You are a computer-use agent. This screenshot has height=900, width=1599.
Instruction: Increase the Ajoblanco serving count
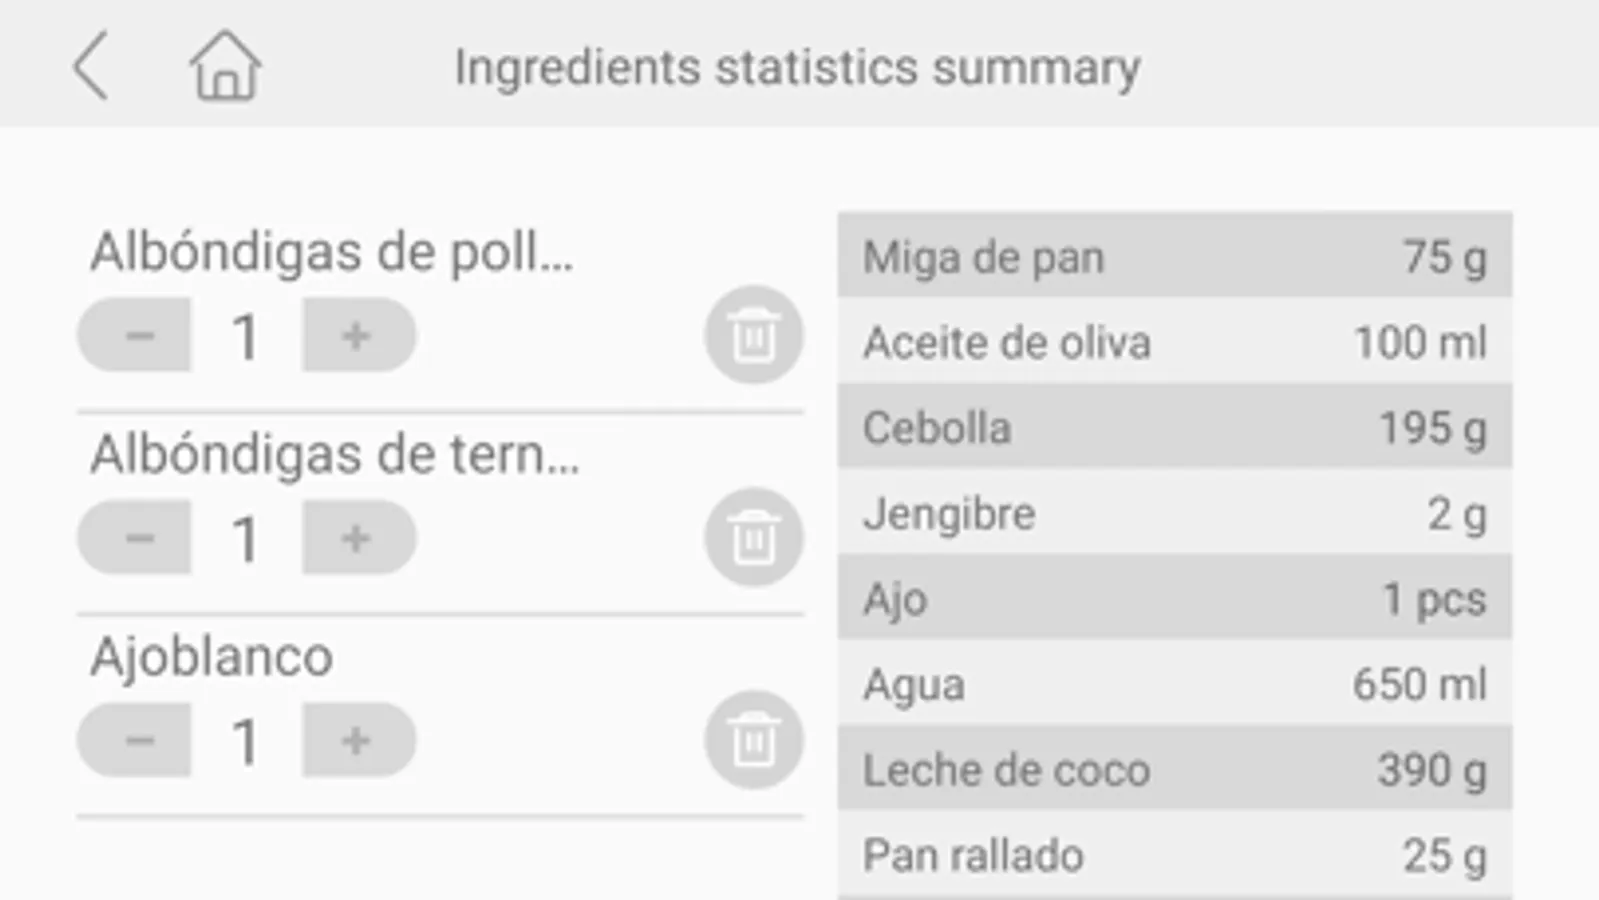pos(356,740)
